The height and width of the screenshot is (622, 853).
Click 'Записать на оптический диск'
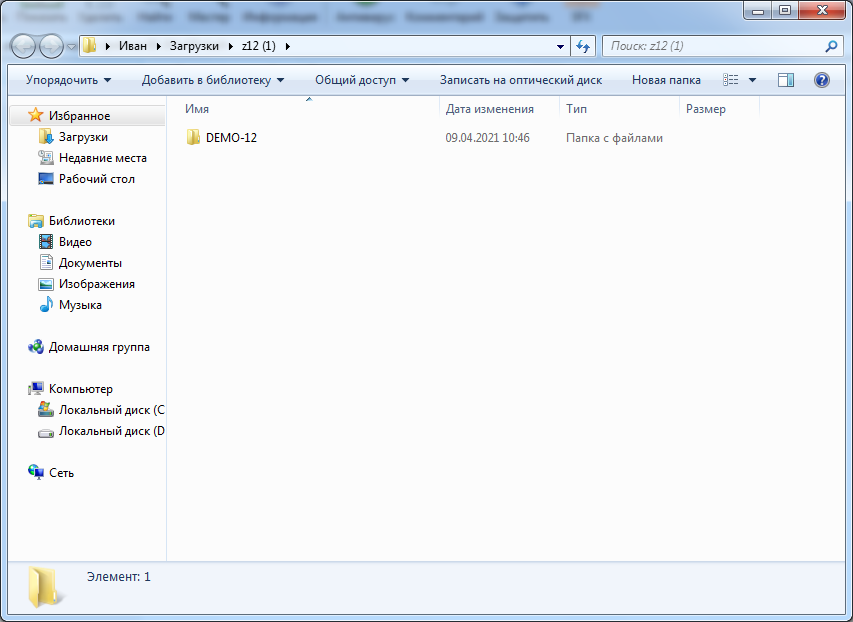(x=521, y=80)
